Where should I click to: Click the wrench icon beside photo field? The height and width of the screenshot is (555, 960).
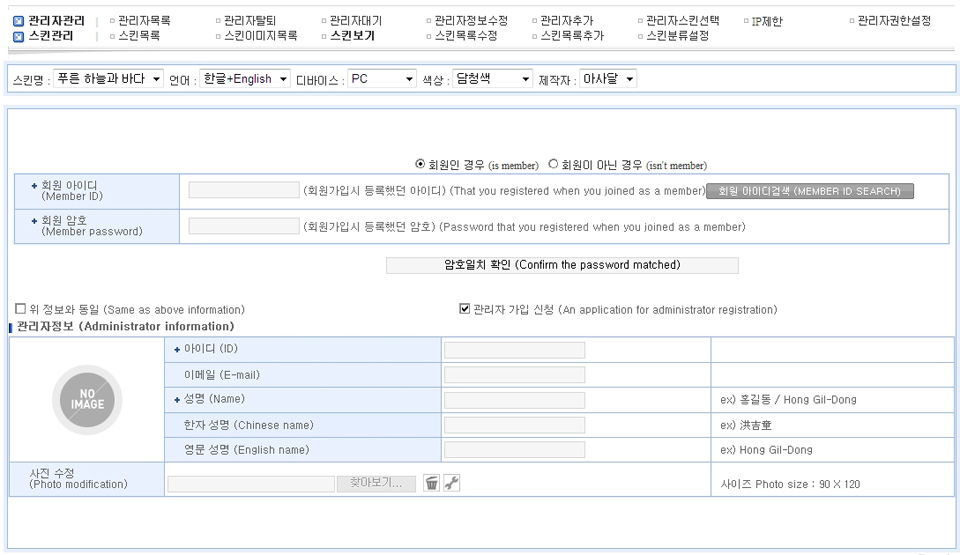coord(451,483)
